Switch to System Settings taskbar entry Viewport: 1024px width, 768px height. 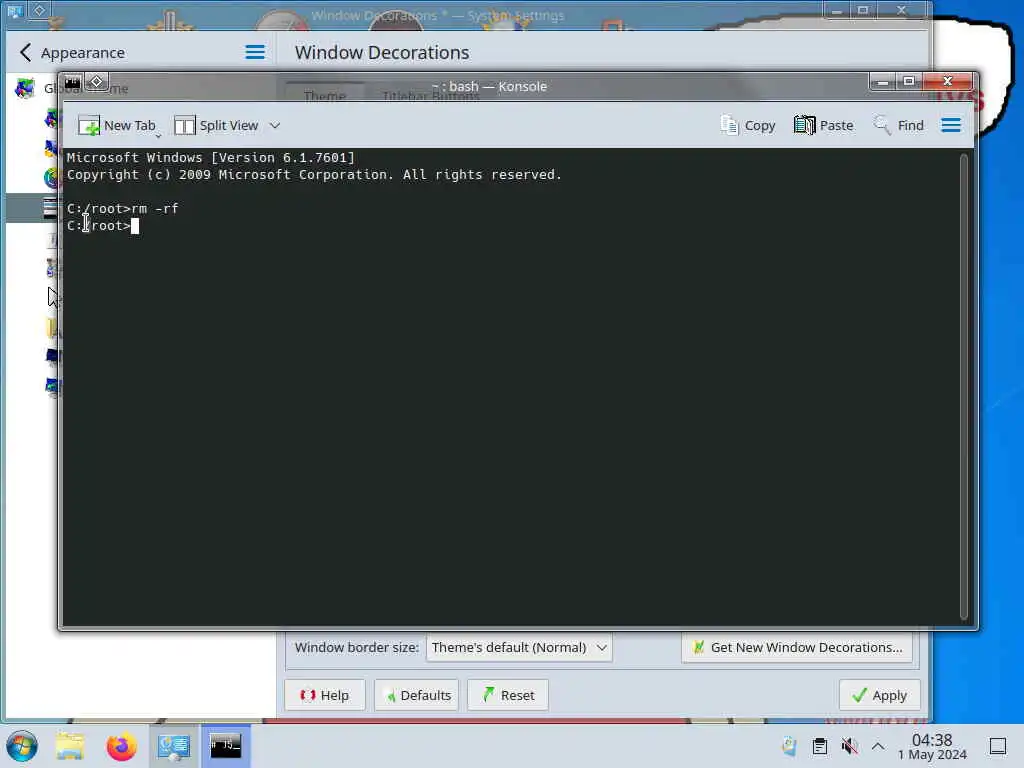tap(174, 746)
